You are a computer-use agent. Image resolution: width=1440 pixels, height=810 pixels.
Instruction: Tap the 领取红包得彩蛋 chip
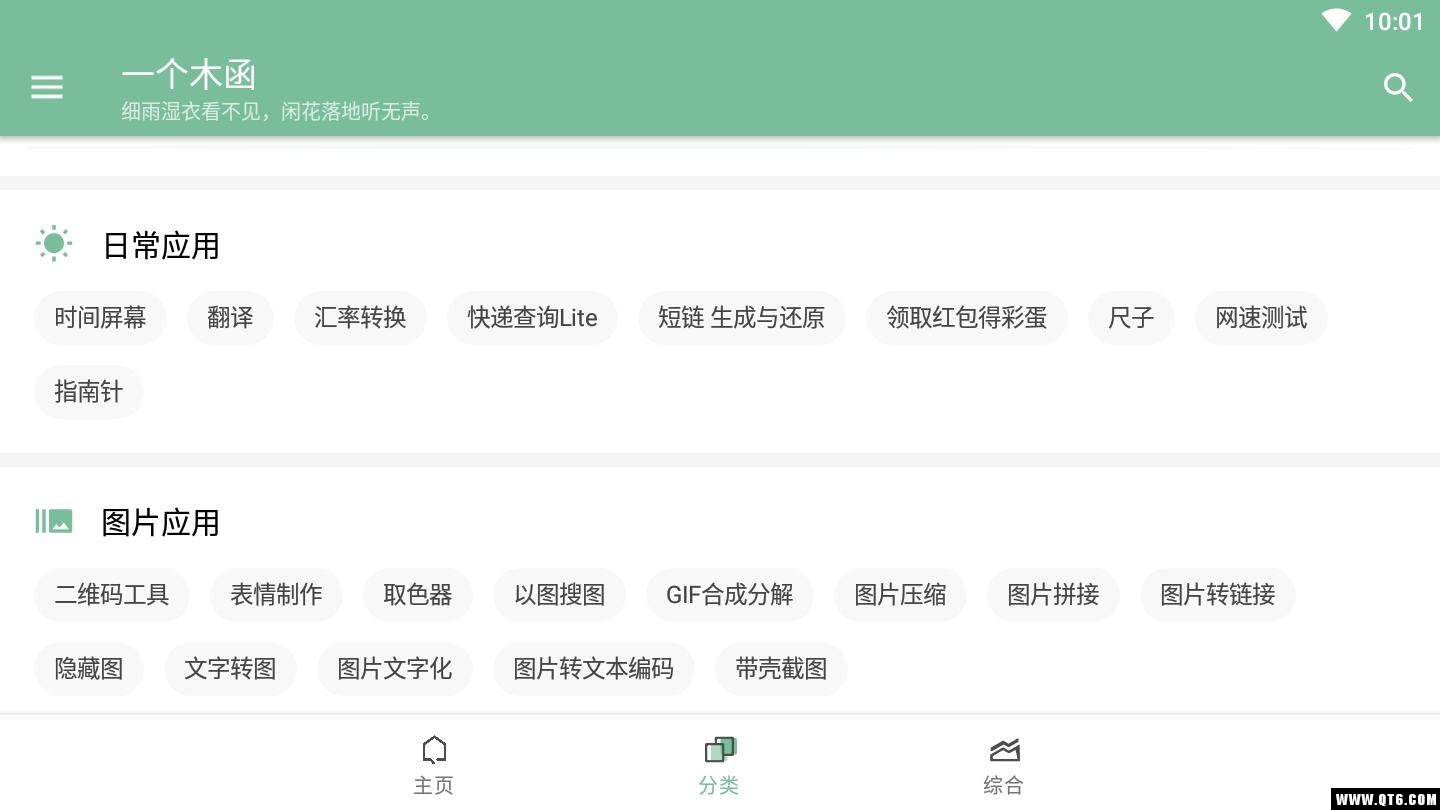click(967, 318)
